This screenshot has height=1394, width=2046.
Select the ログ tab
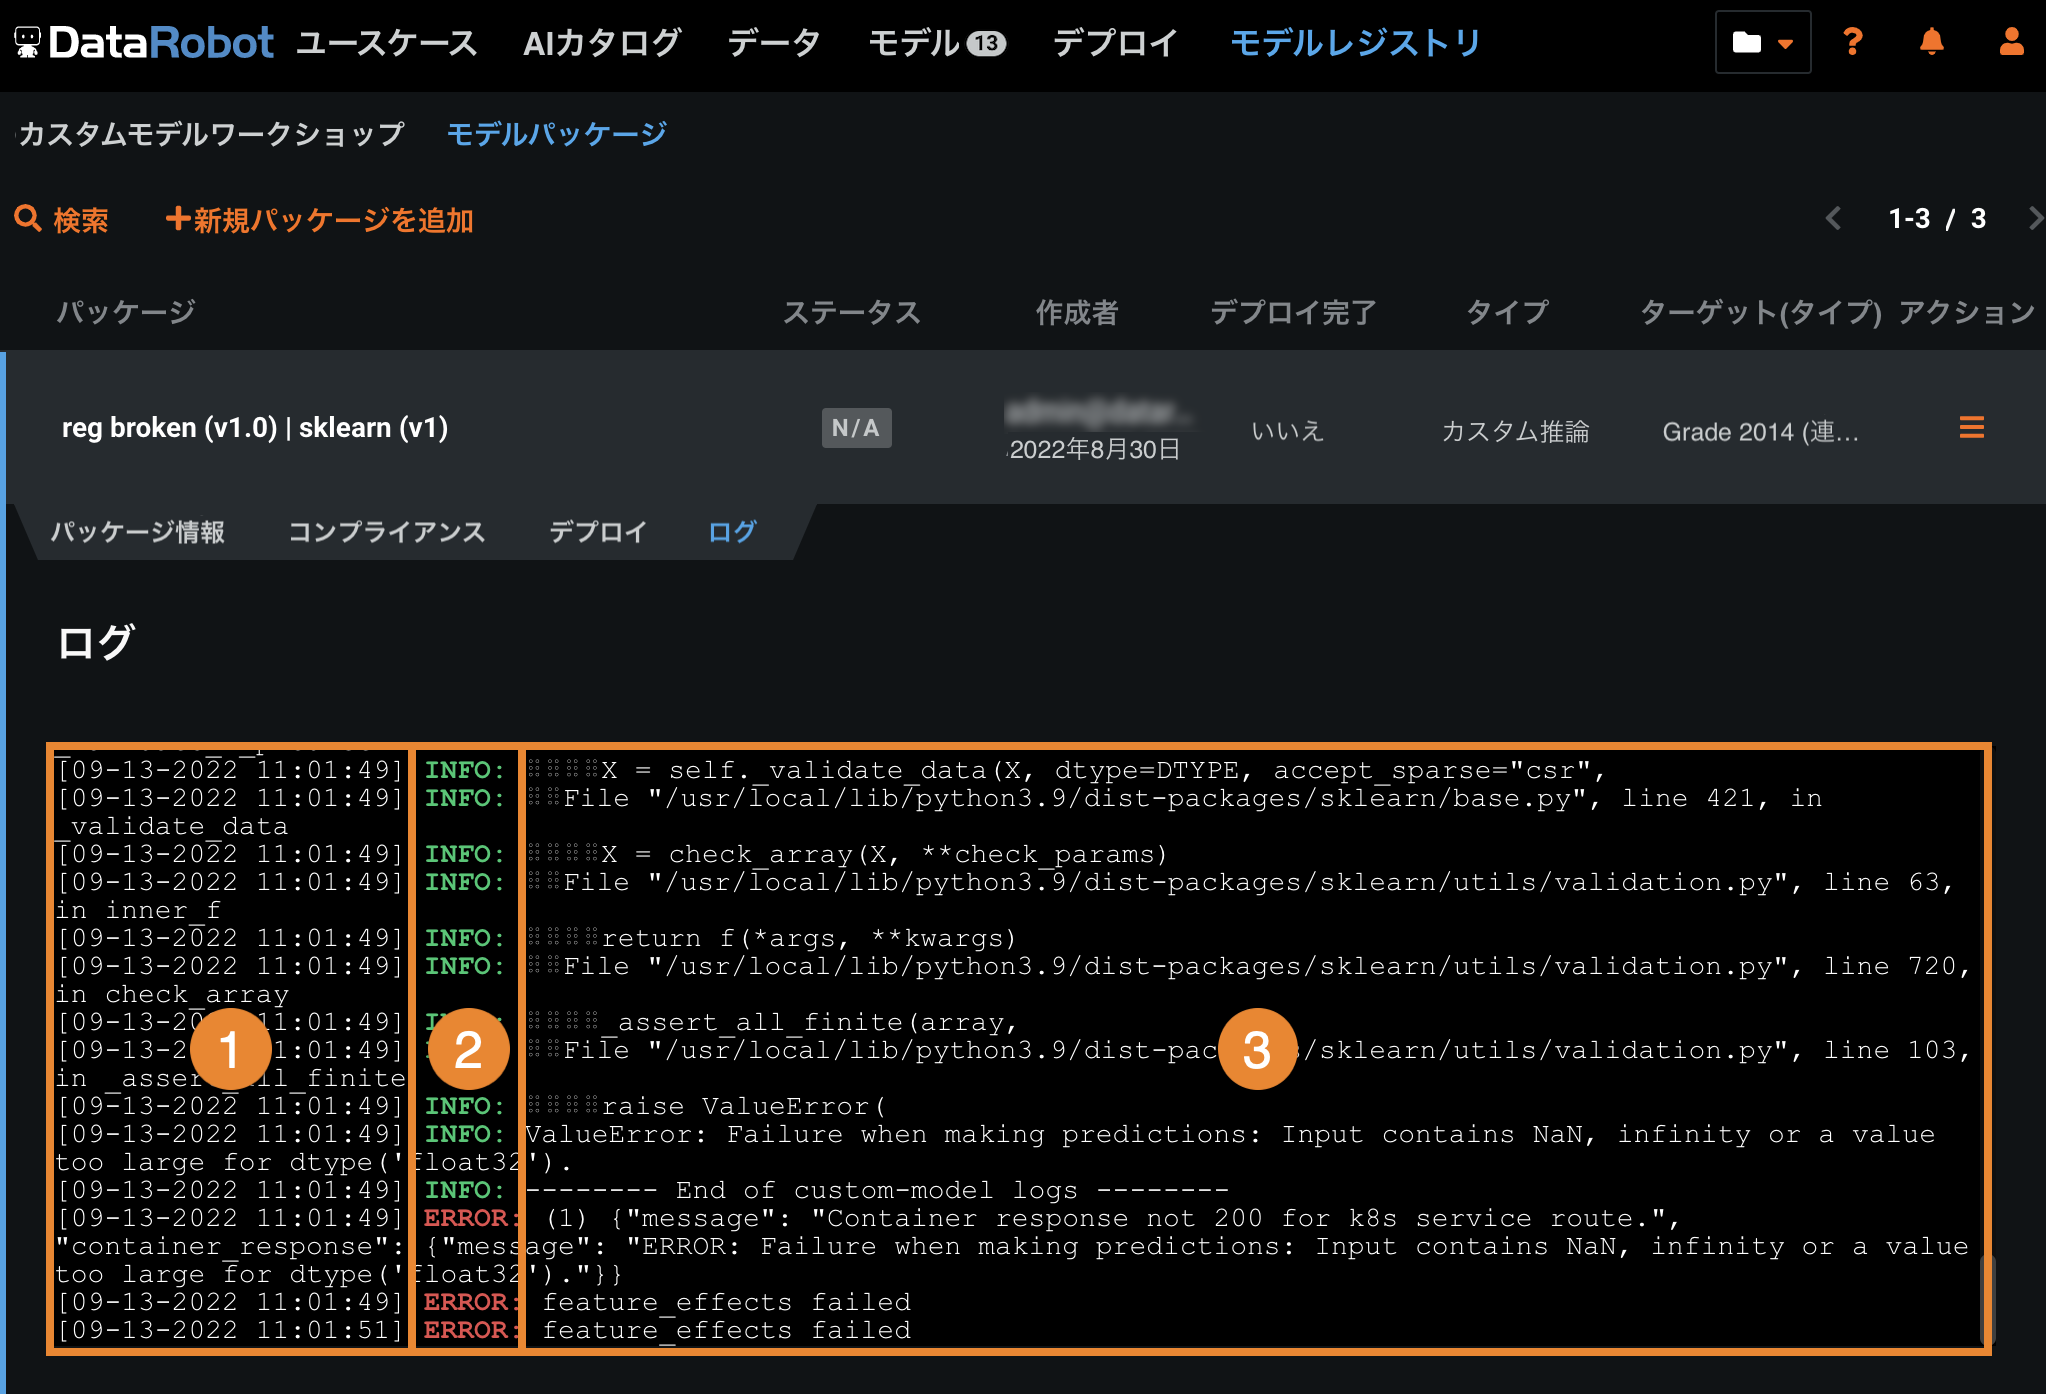coord(732,532)
